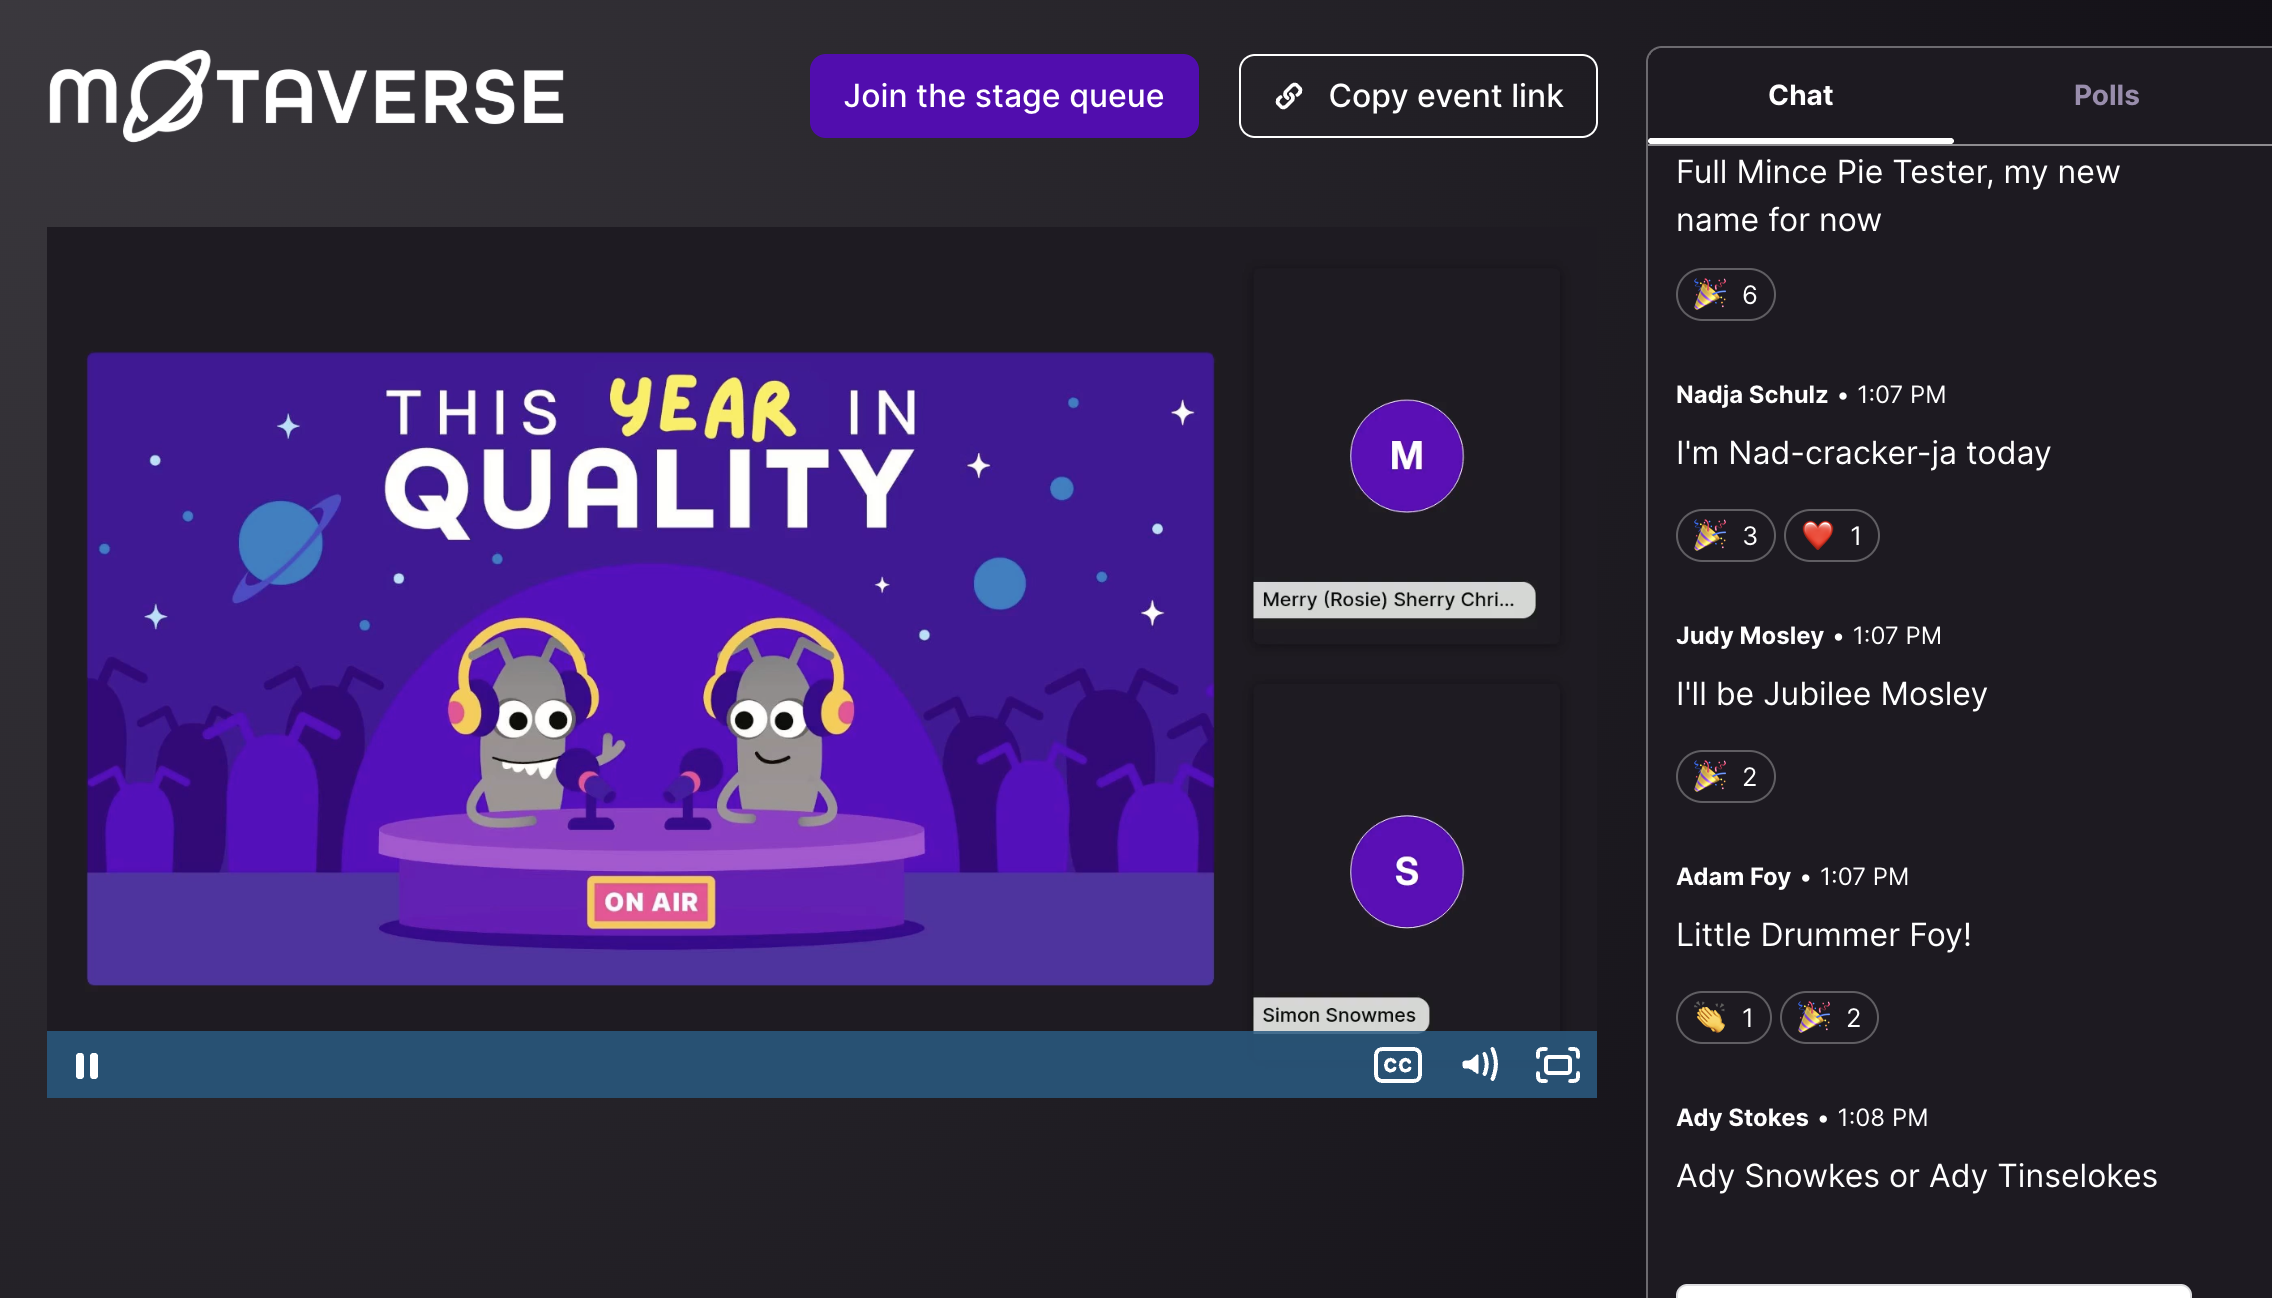
Task: Select the Chat tab
Action: pos(1799,95)
